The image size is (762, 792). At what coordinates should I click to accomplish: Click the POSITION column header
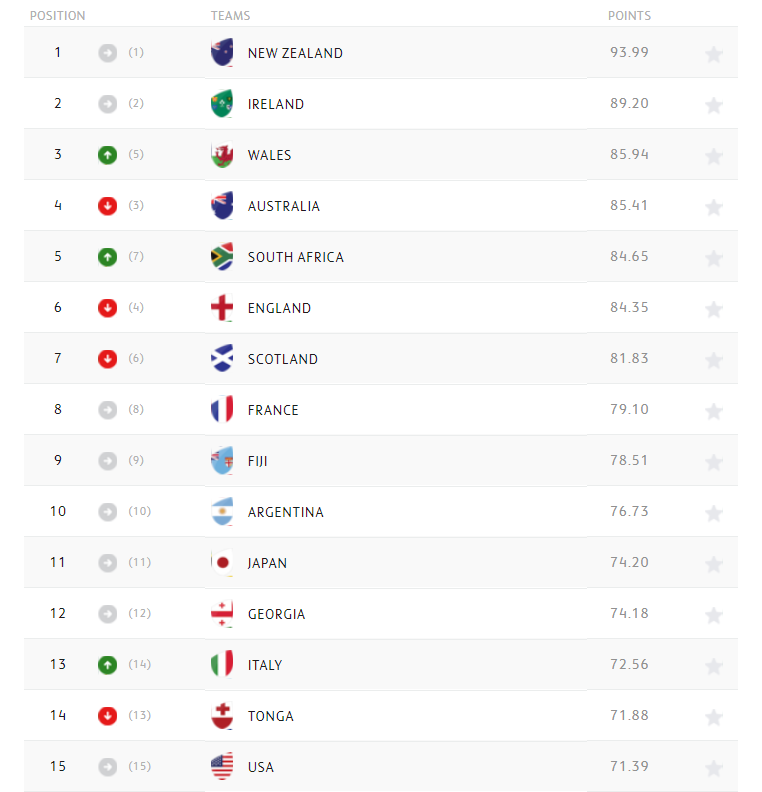[x=58, y=16]
